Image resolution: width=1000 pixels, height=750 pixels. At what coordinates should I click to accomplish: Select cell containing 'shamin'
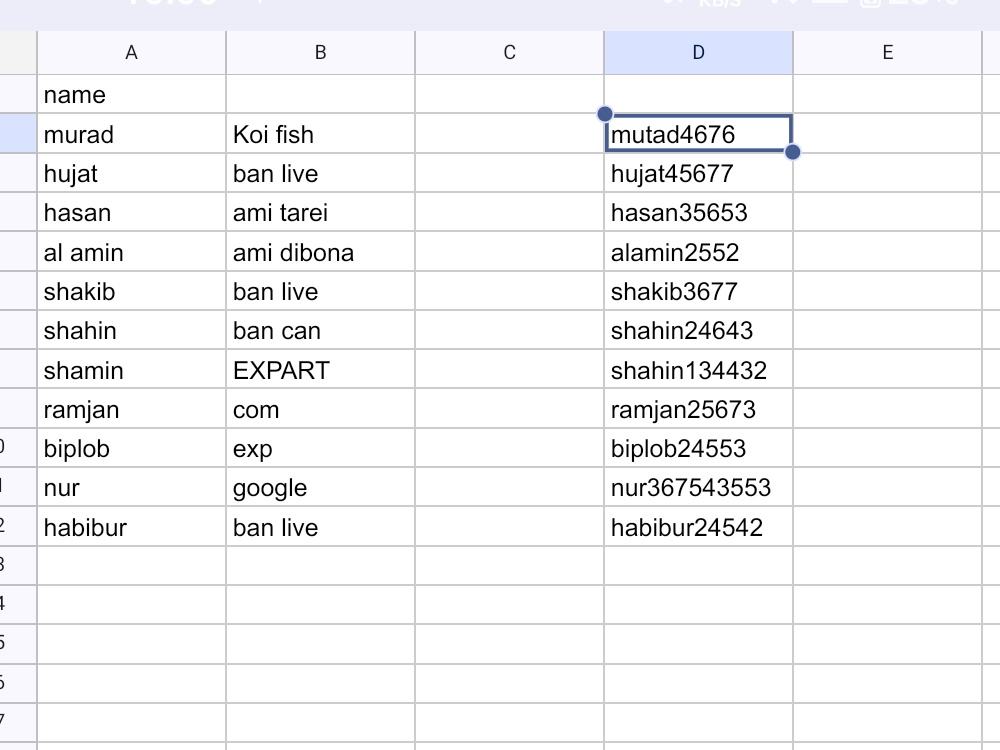(131, 370)
